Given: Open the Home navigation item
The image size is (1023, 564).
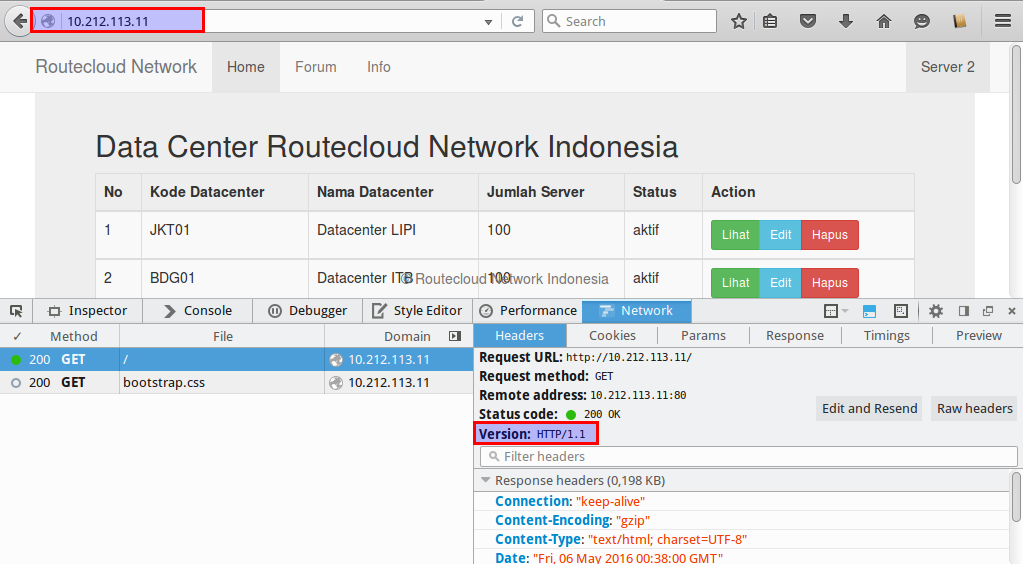Looking at the screenshot, I should [246, 67].
